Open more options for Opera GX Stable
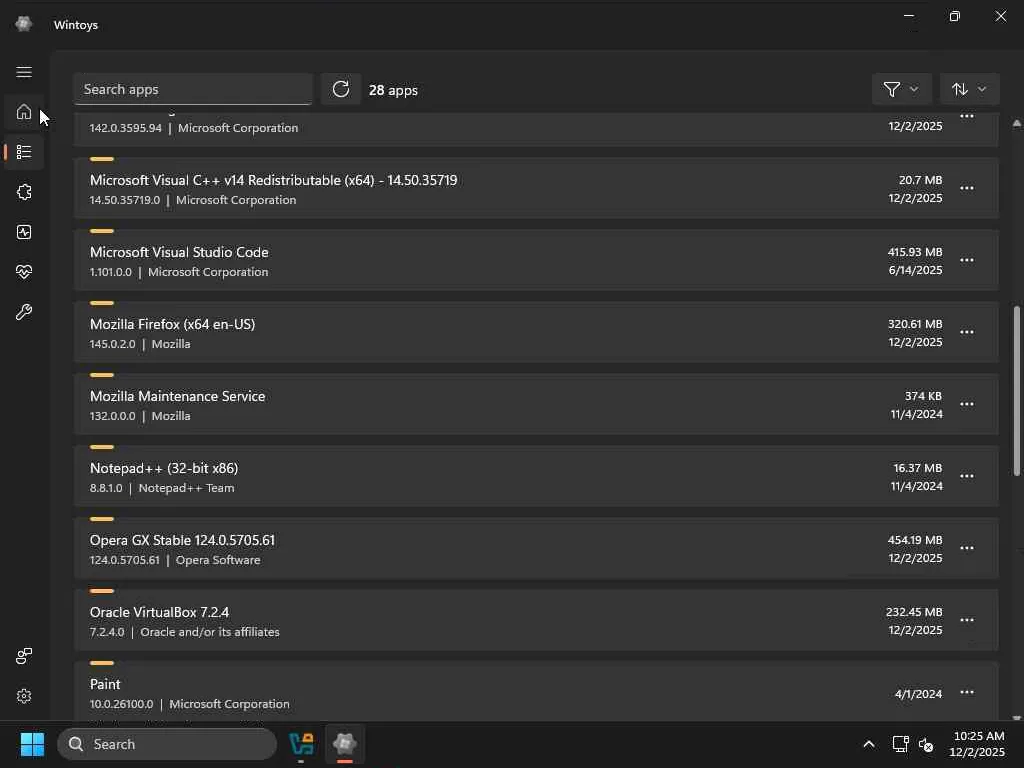Viewport: 1024px width, 768px height. click(967, 548)
